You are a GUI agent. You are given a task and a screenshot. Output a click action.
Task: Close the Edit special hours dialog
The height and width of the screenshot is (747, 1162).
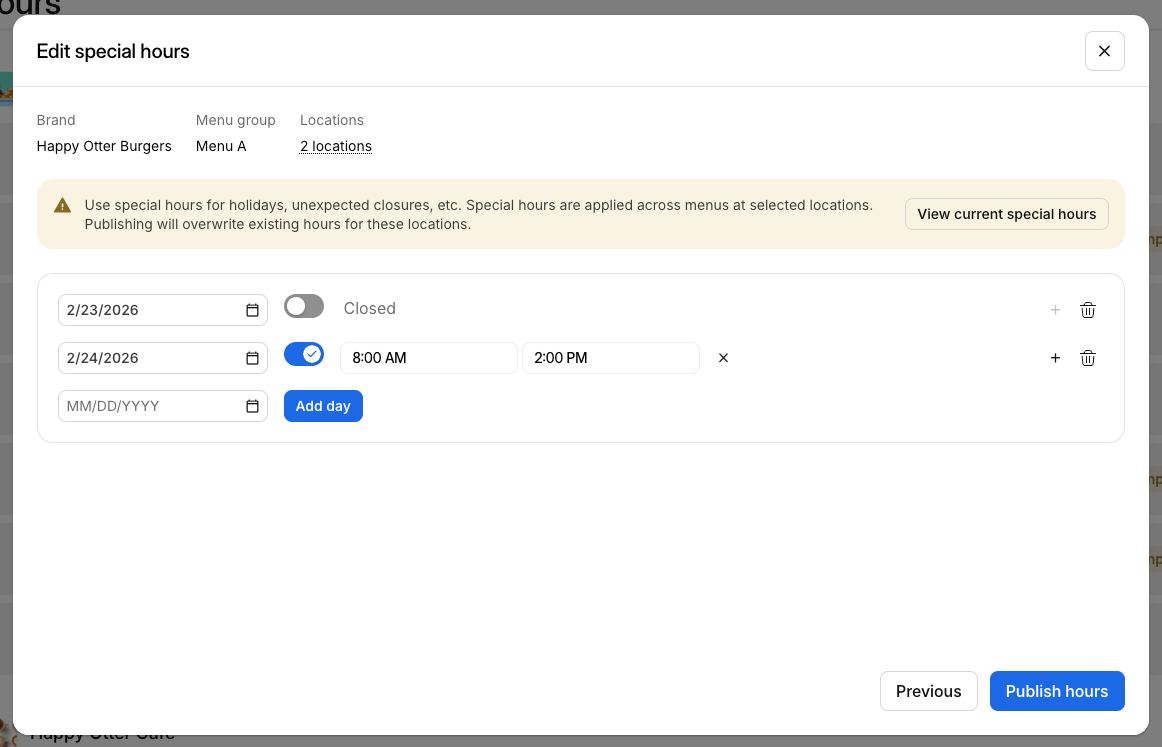click(1104, 51)
